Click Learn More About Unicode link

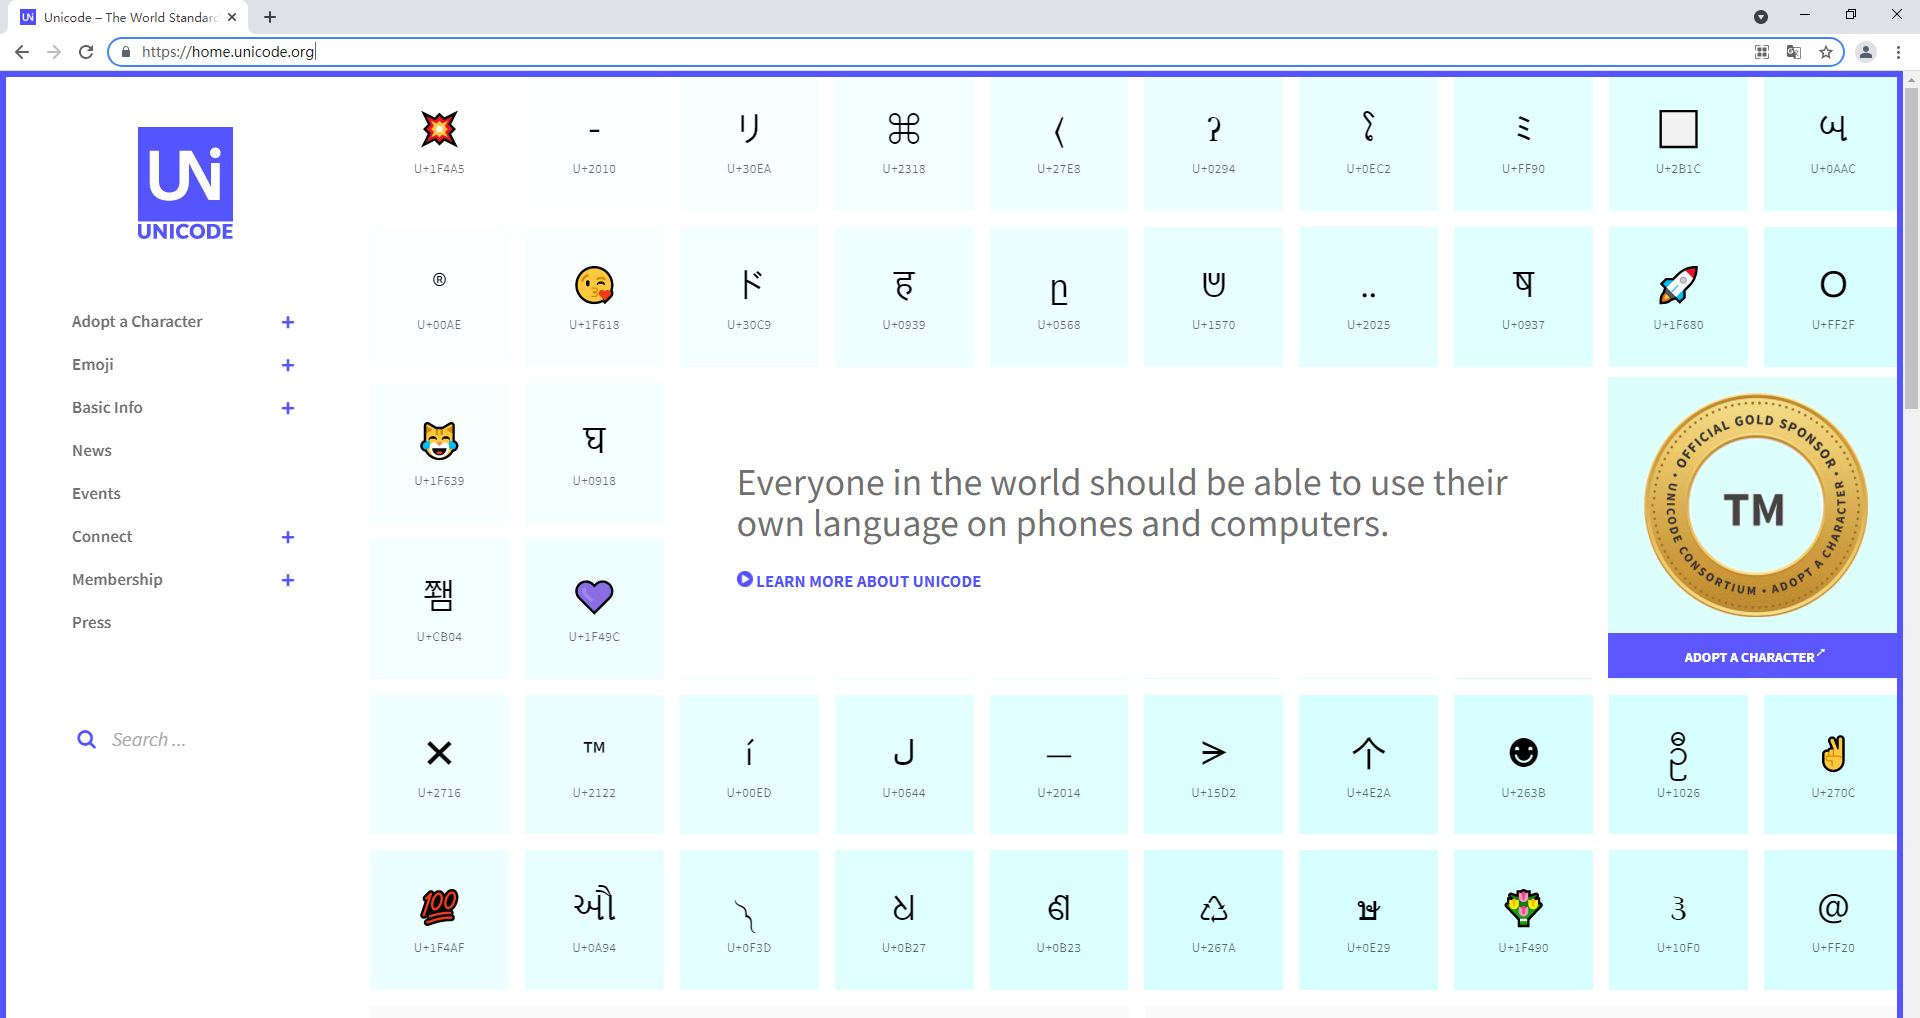(859, 581)
